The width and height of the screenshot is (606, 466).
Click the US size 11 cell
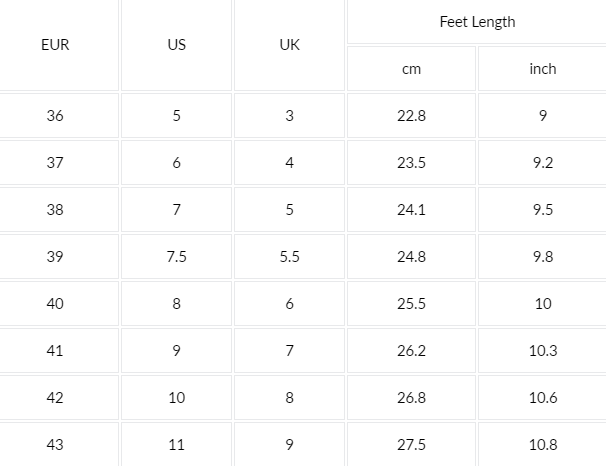point(176,444)
